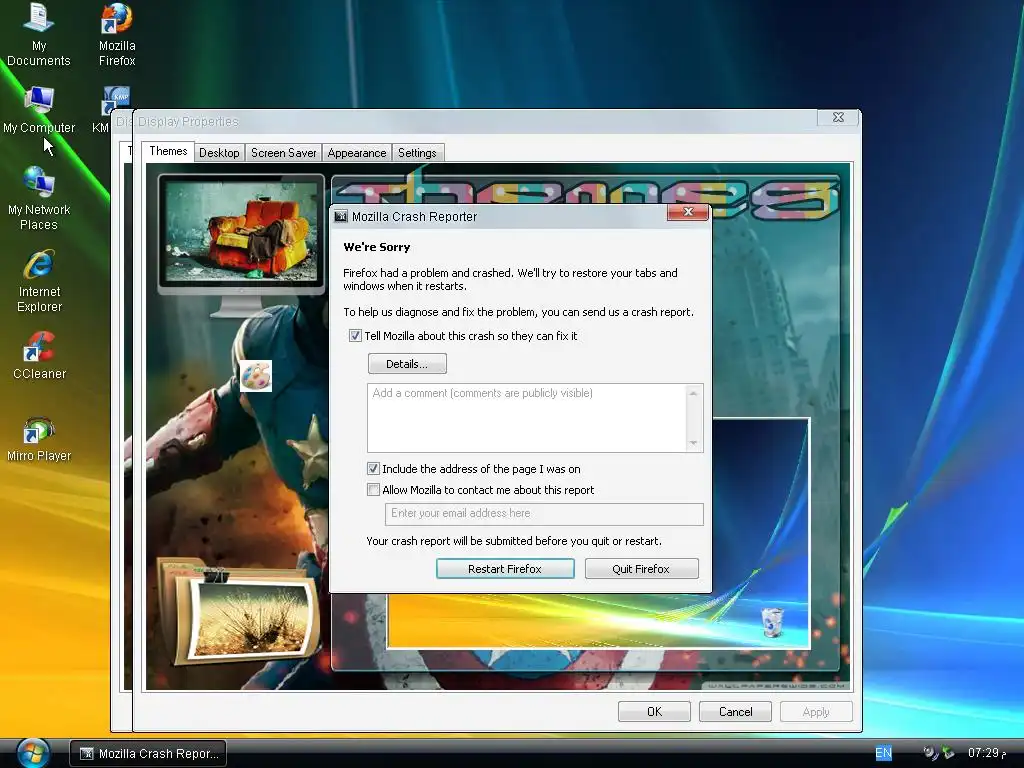
Task: Click the Start orb button
Action: pyautogui.click(x=33, y=752)
